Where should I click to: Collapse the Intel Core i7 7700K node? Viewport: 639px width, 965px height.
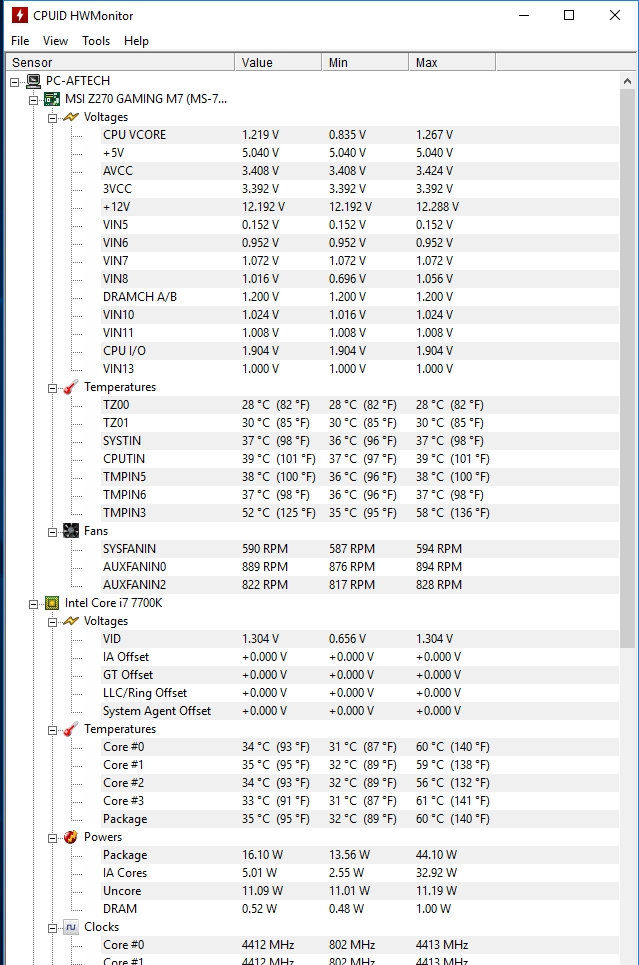click(x=33, y=603)
